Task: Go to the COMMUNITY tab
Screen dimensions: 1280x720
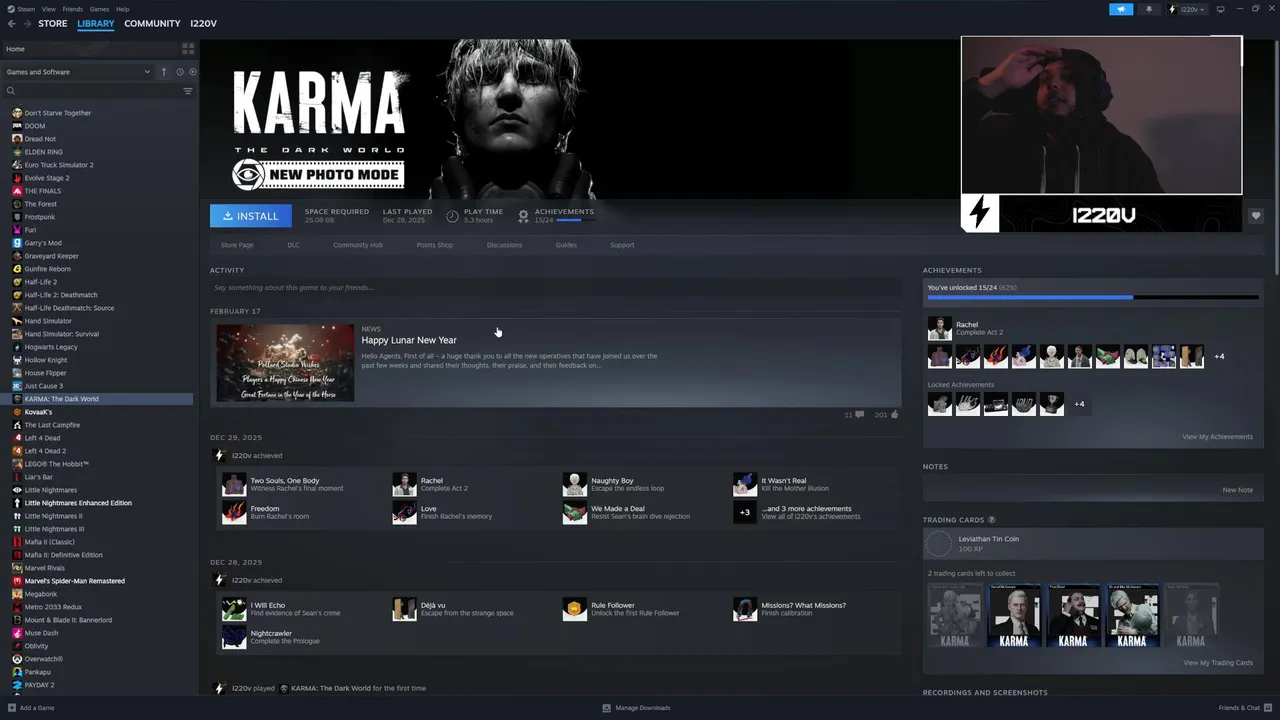Action: point(152,23)
